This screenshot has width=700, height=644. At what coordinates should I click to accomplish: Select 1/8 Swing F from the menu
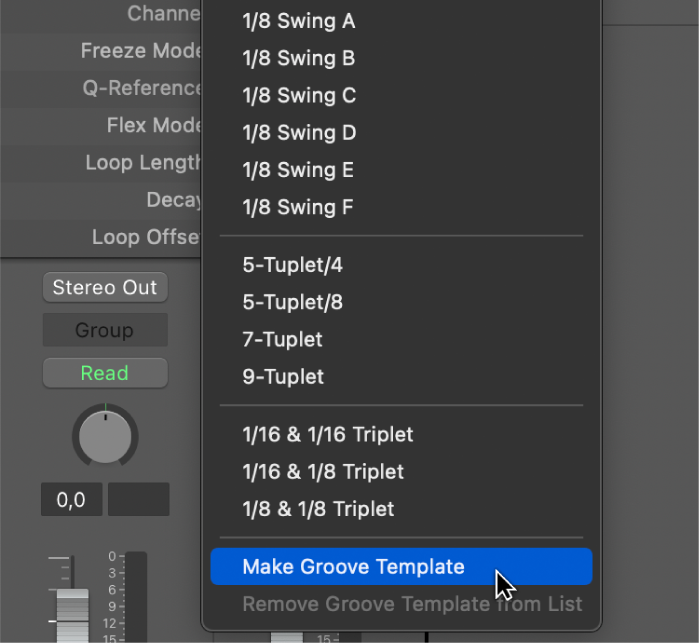pyautogui.click(x=298, y=207)
